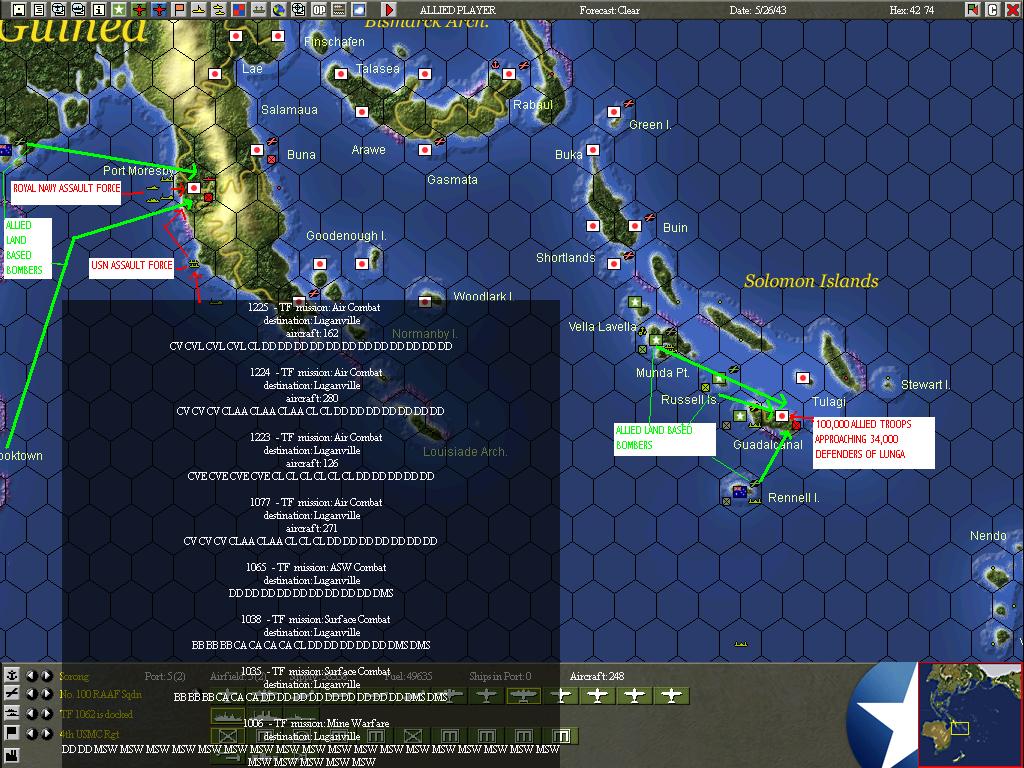
Task: Click the '4th USMC Rgt' text
Action: pyautogui.click(x=89, y=734)
